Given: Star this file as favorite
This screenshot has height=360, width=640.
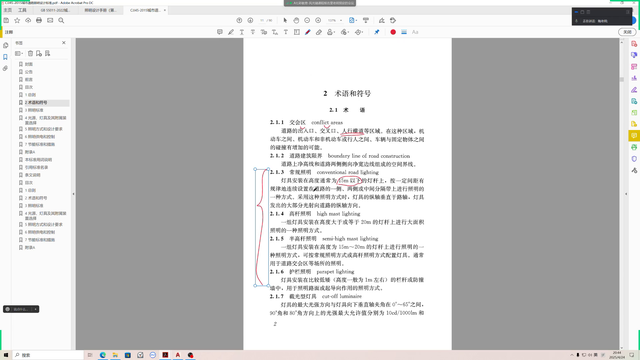Looking at the screenshot, I should point(17,20).
